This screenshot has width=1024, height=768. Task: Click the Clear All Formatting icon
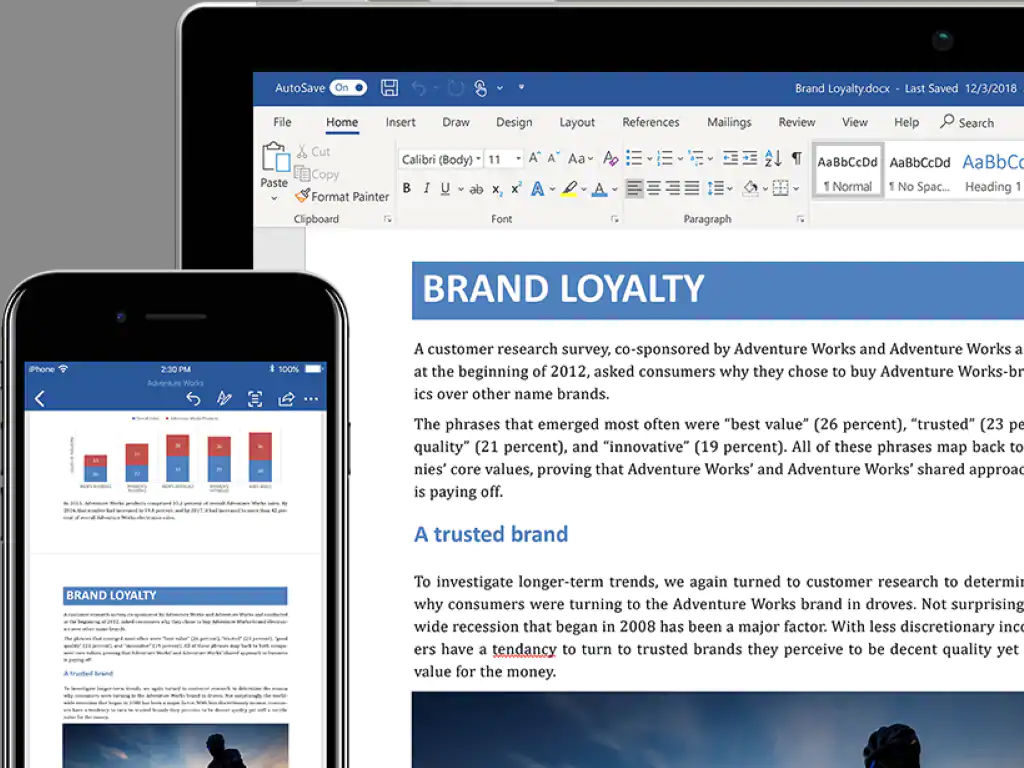tap(610, 158)
